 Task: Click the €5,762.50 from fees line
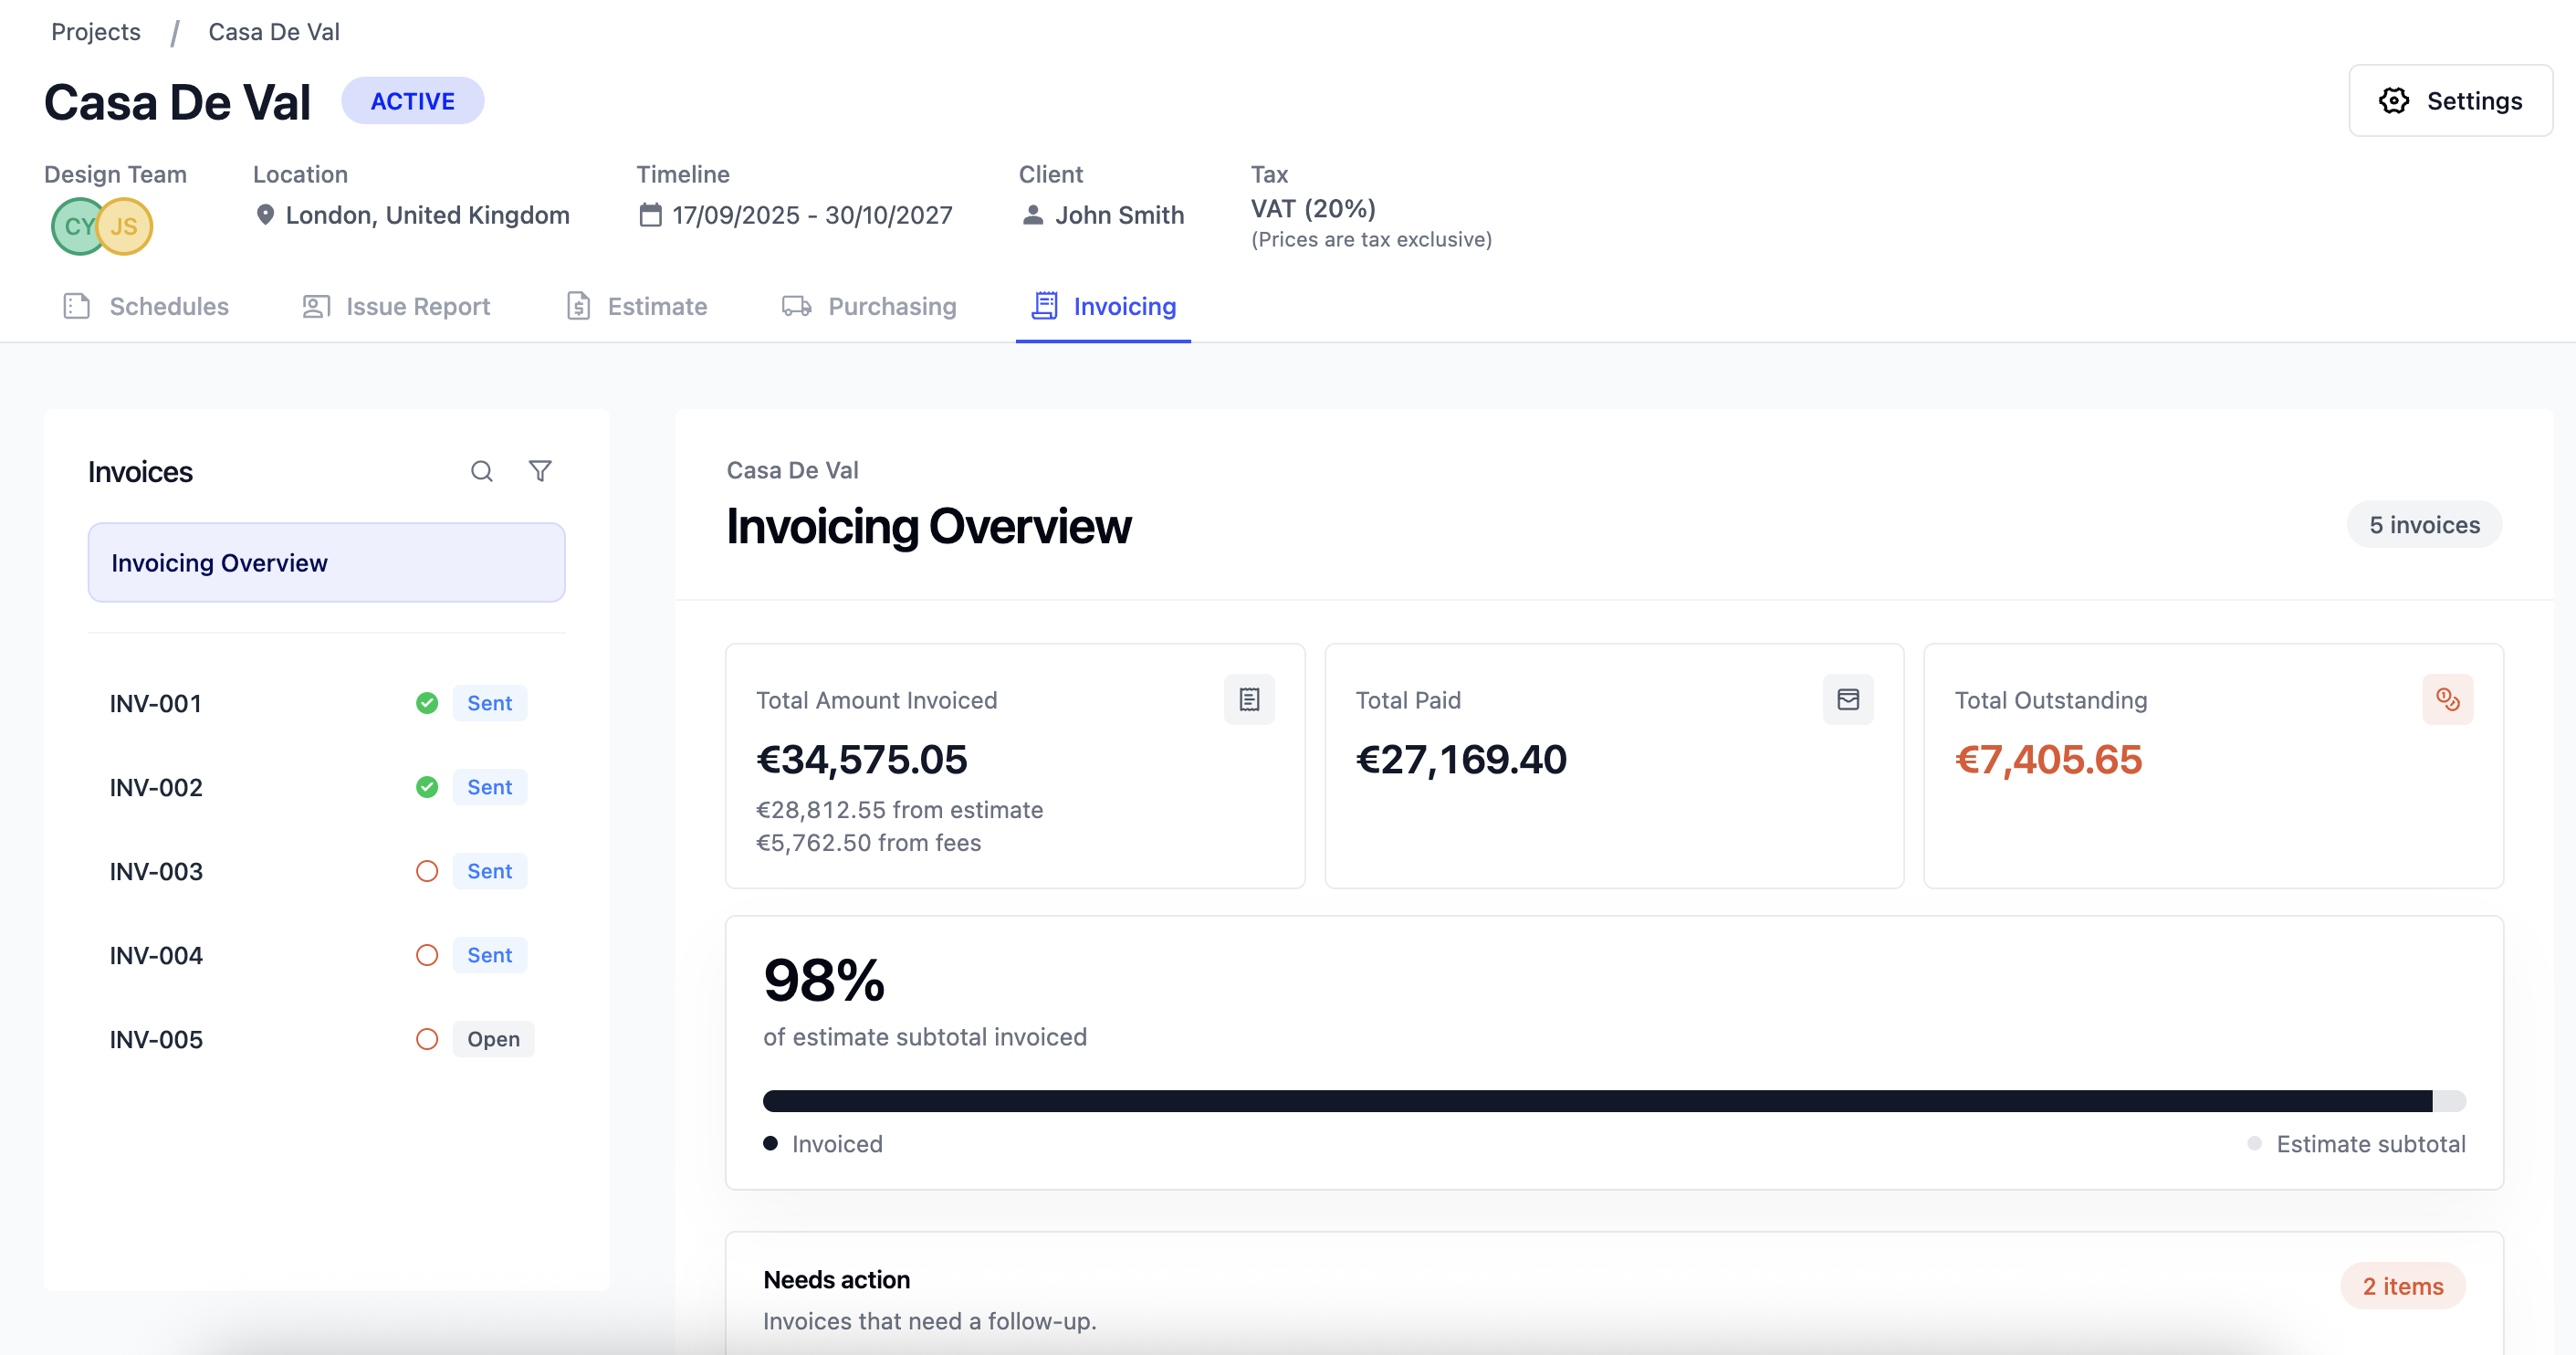tap(868, 843)
